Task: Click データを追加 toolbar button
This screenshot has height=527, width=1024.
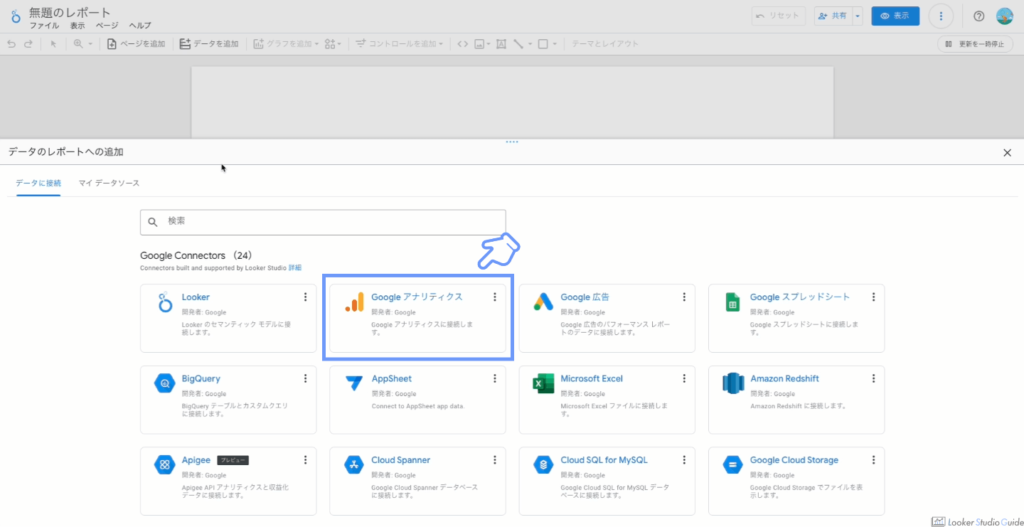Action: pos(209,44)
